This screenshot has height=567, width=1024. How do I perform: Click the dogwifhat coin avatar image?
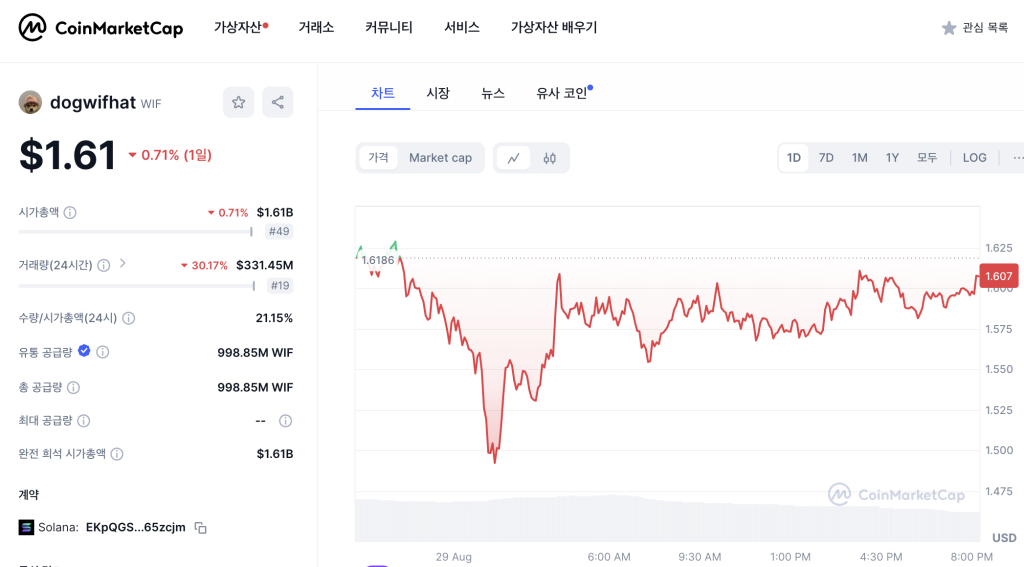(30, 103)
